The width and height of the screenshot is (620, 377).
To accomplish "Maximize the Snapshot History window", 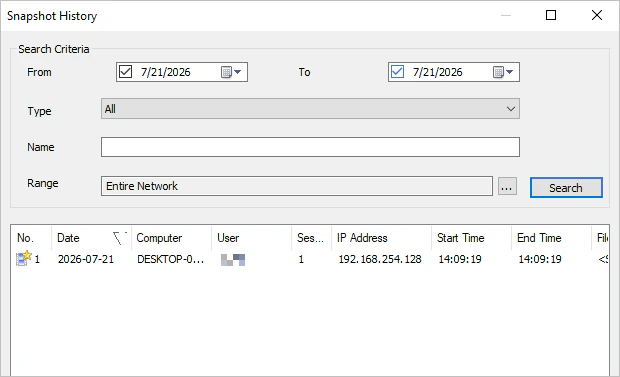I will pos(551,15).
